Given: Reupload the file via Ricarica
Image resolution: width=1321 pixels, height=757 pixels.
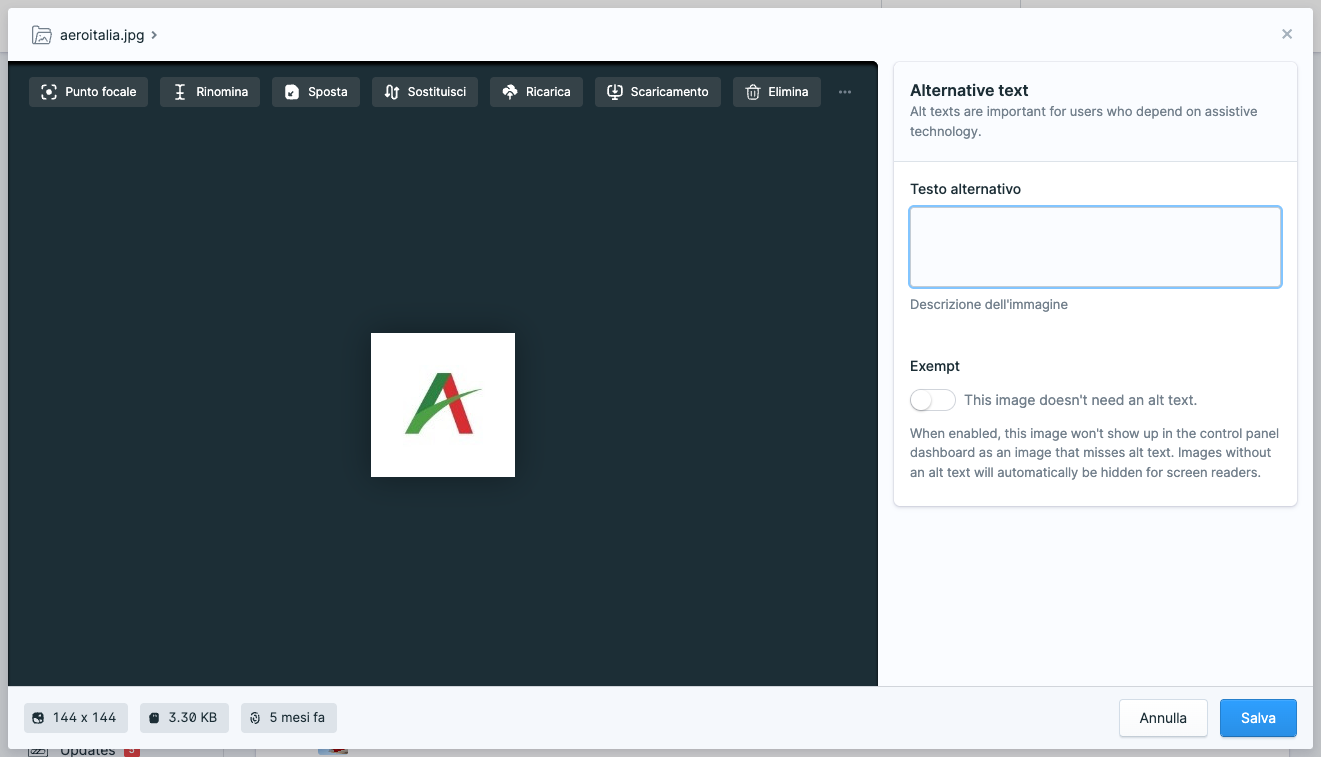Looking at the screenshot, I should click(536, 92).
